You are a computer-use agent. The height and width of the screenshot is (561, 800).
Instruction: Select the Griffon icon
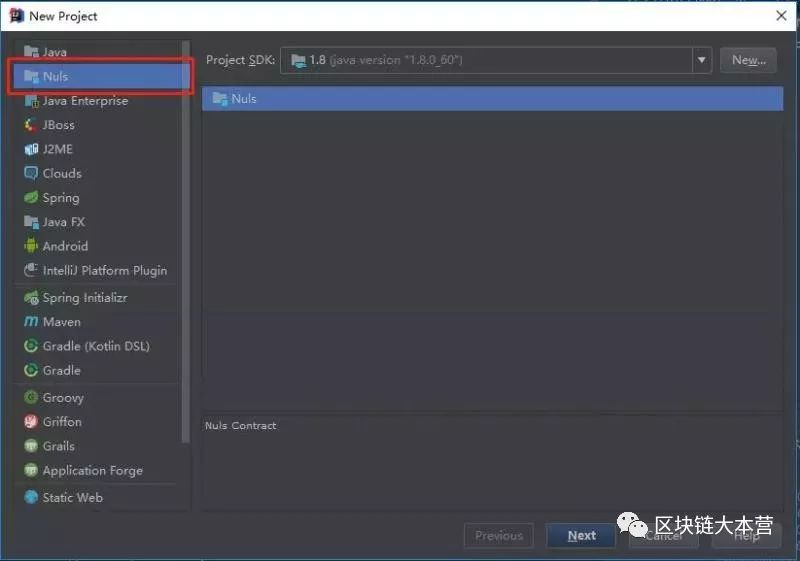pos(31,422)
